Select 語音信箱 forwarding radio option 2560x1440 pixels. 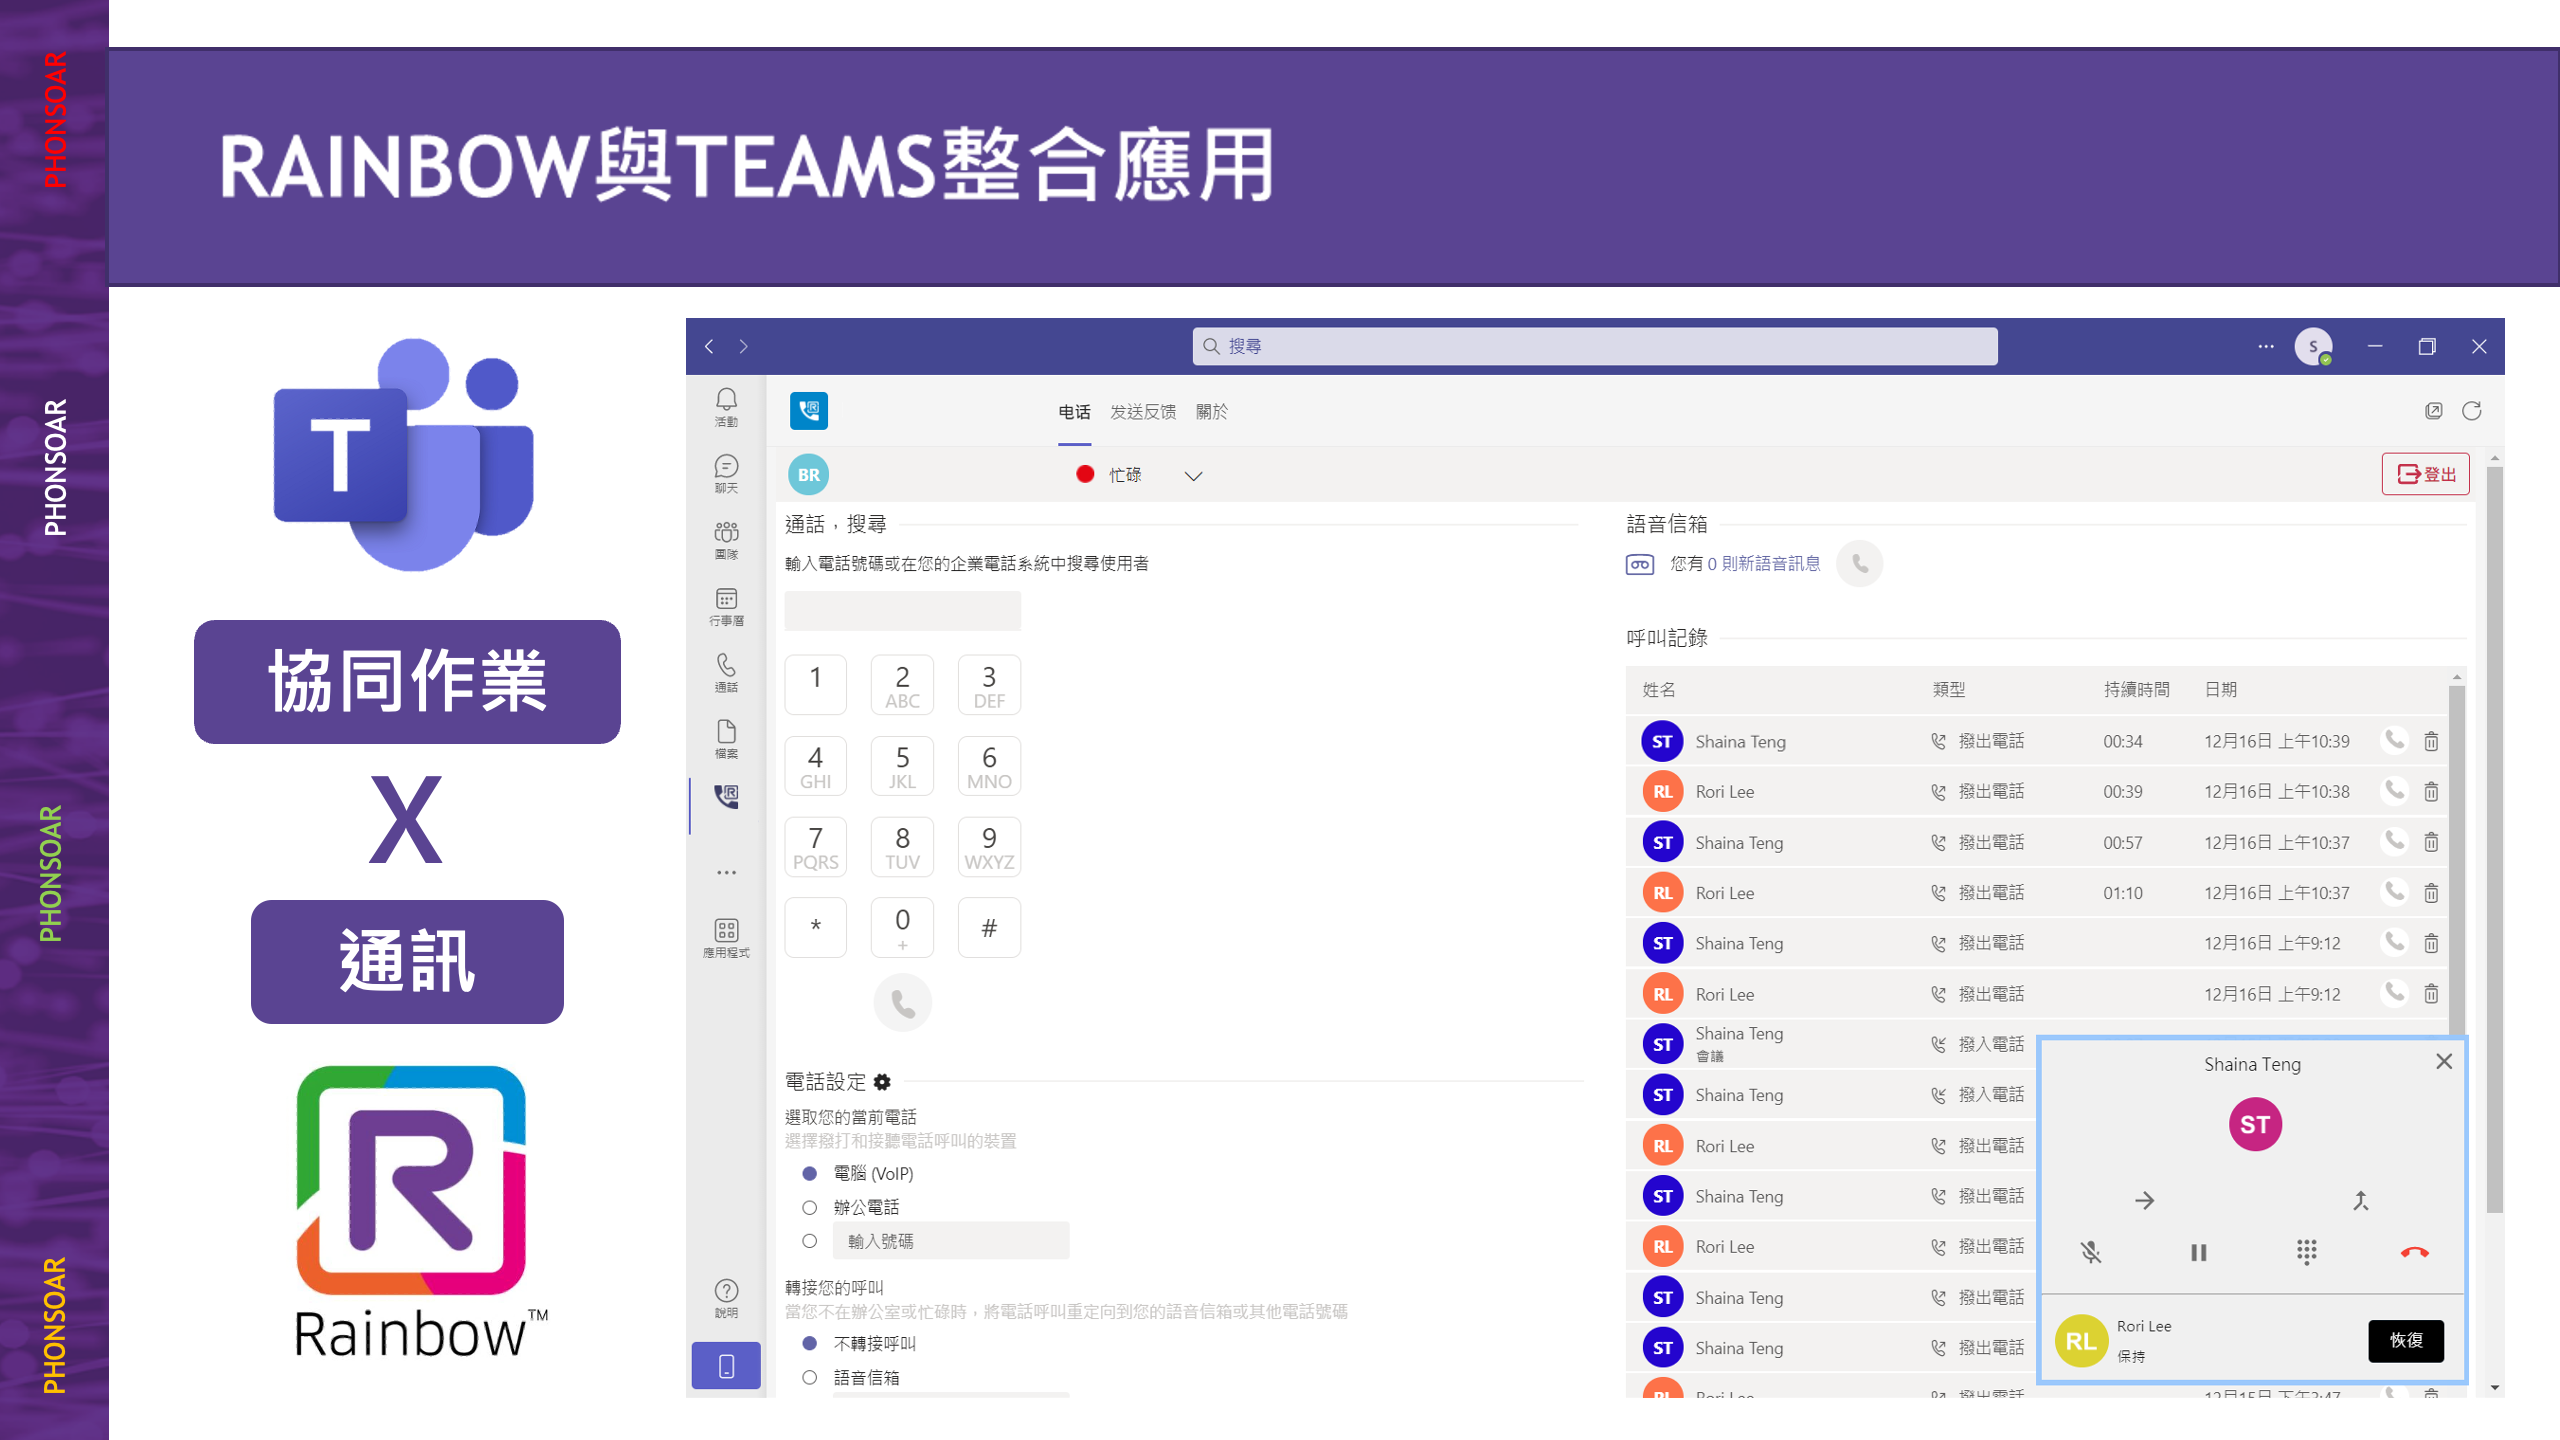tap(810, 1378)
